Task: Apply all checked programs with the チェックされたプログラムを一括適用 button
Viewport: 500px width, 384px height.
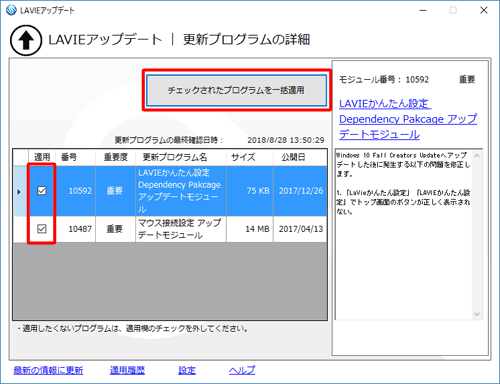Action: (x=236, y=90)
